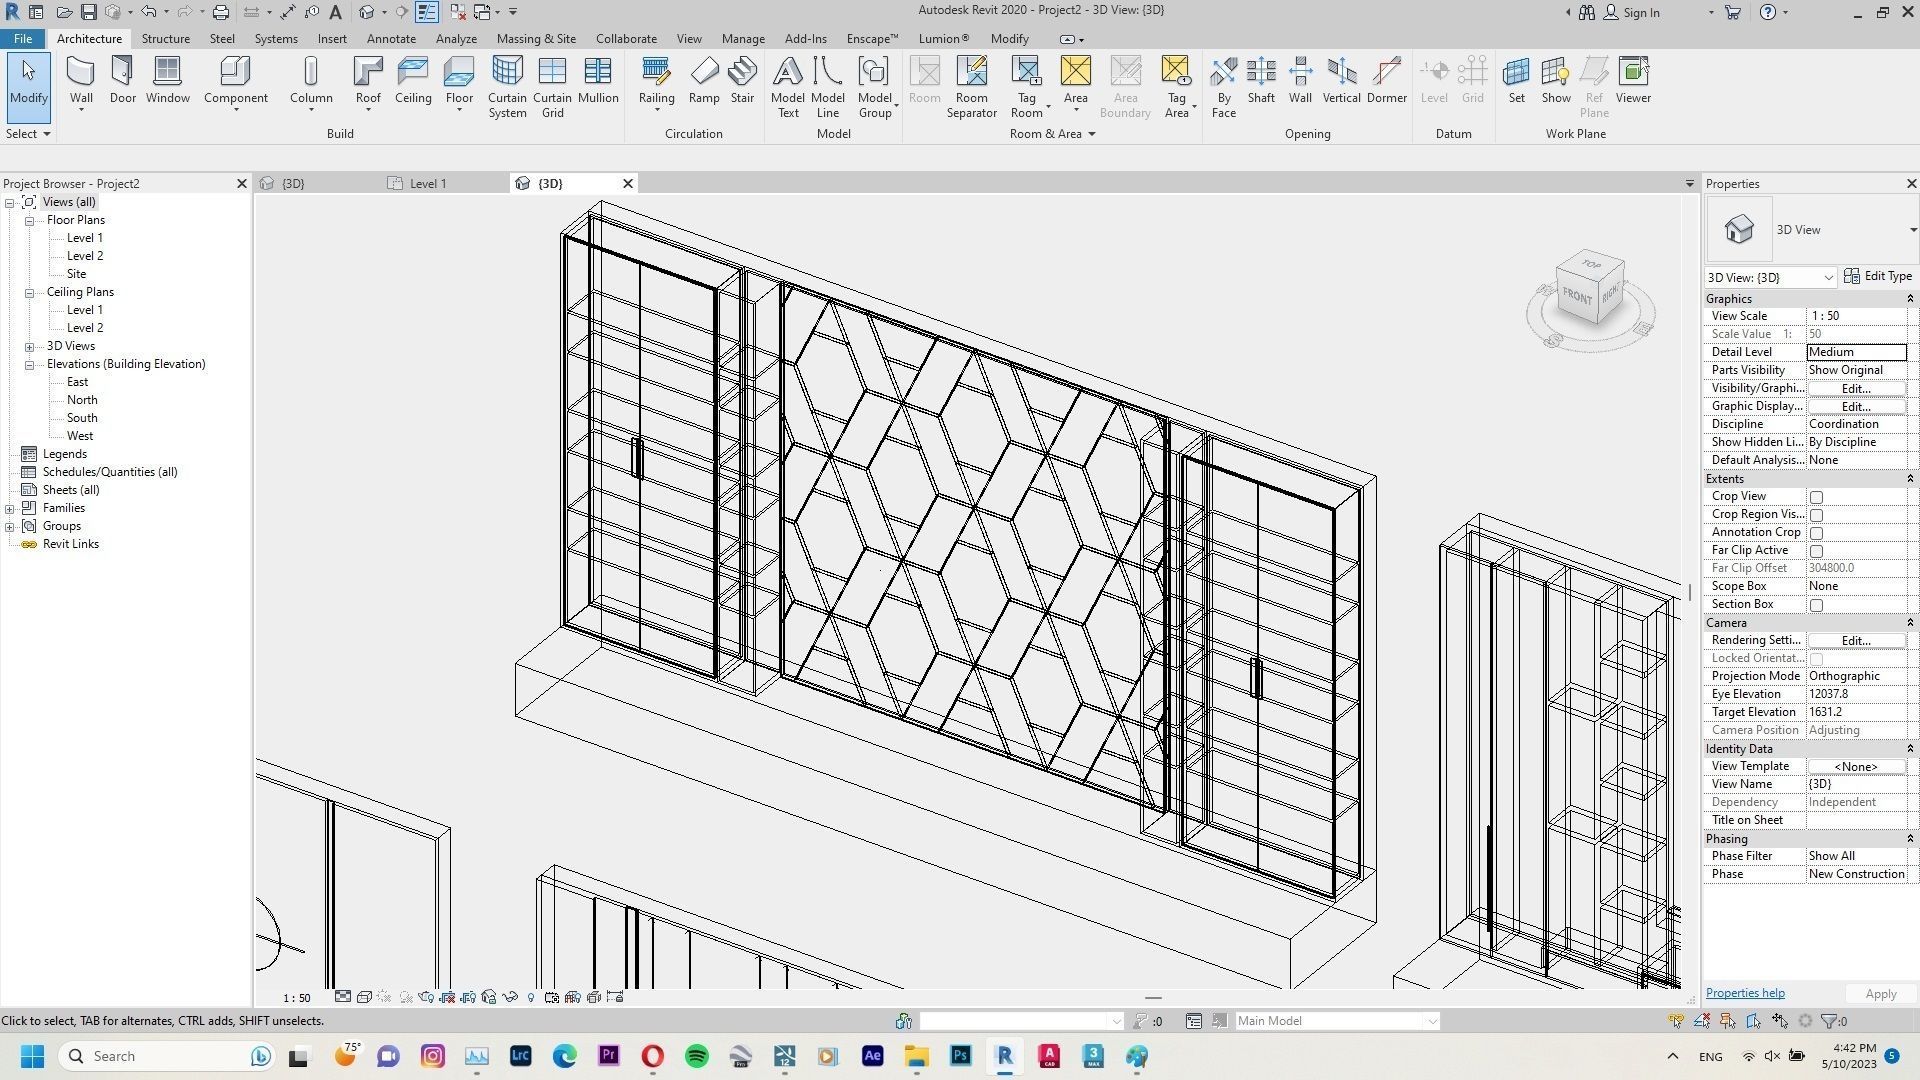Click the Eye Elevation value field
Screen dimensions: 1920x1080
[1855, 694]
